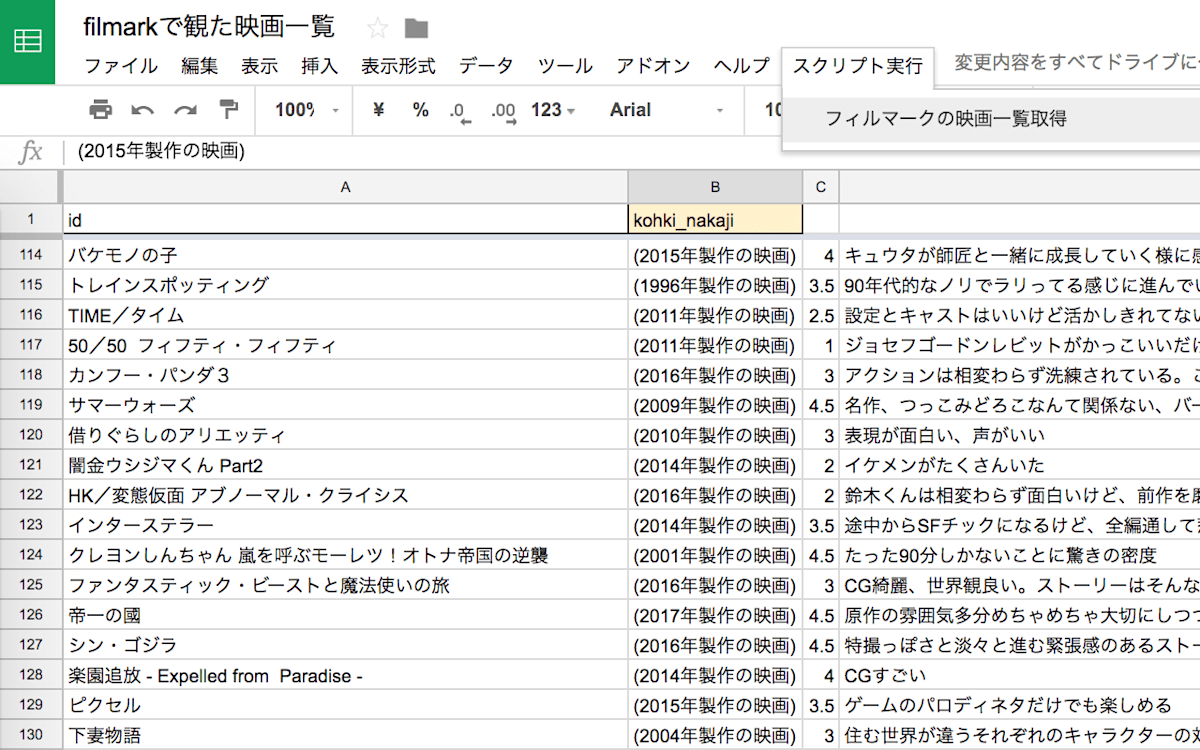Click cell シン・ゴジラ

tap(345, 645)
